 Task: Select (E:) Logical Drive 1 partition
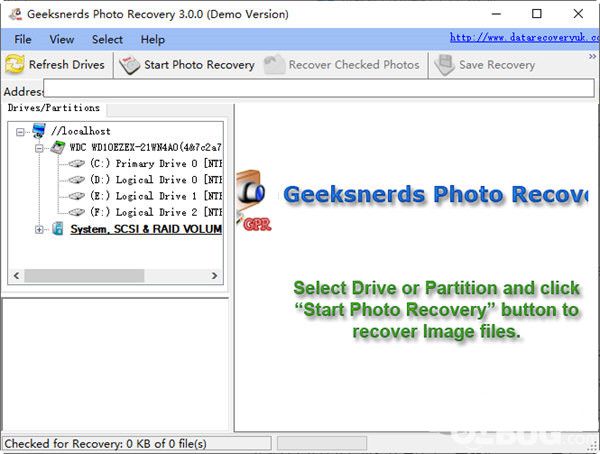click(156, 196)
